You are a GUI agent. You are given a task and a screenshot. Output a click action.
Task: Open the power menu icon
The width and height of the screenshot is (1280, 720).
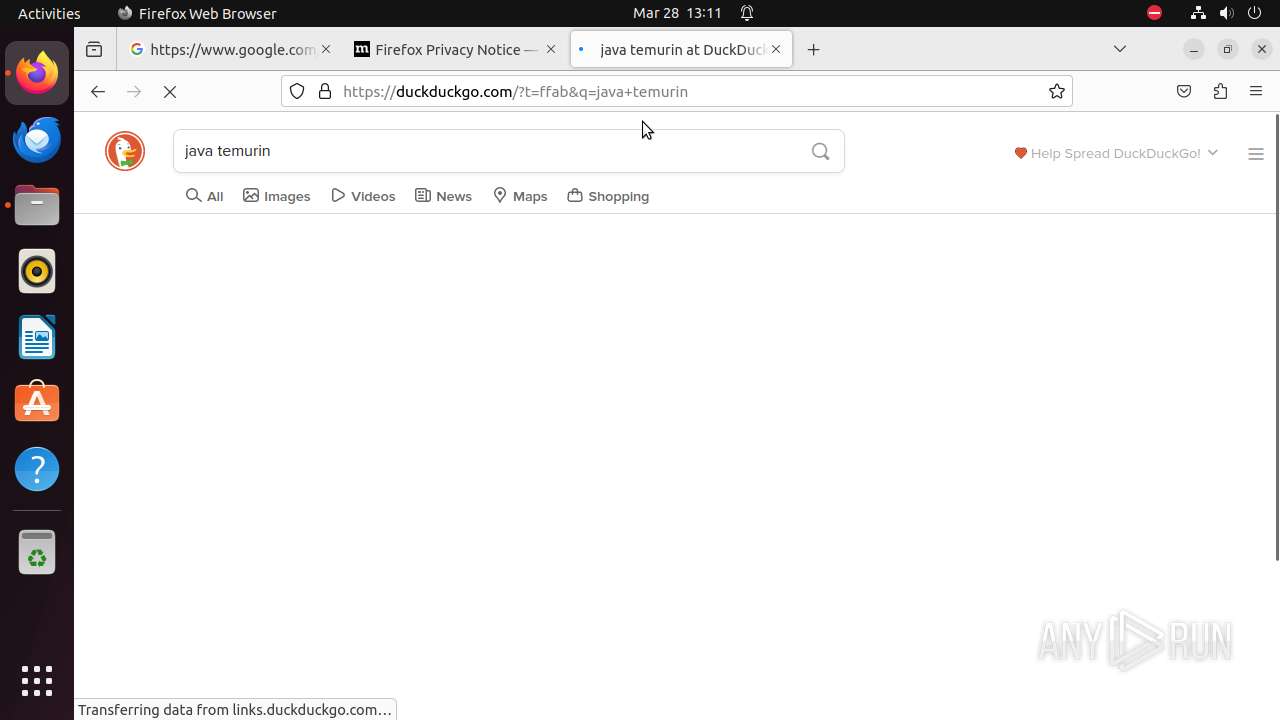coord(1256,13)
